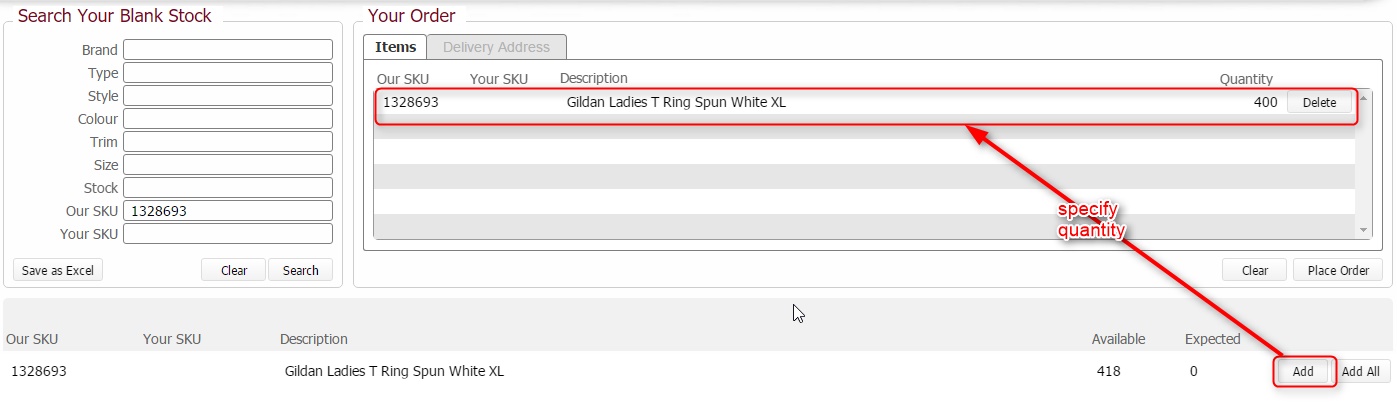Focus the Size input box
Viewport: 1397px width, 407px height.
227,165
